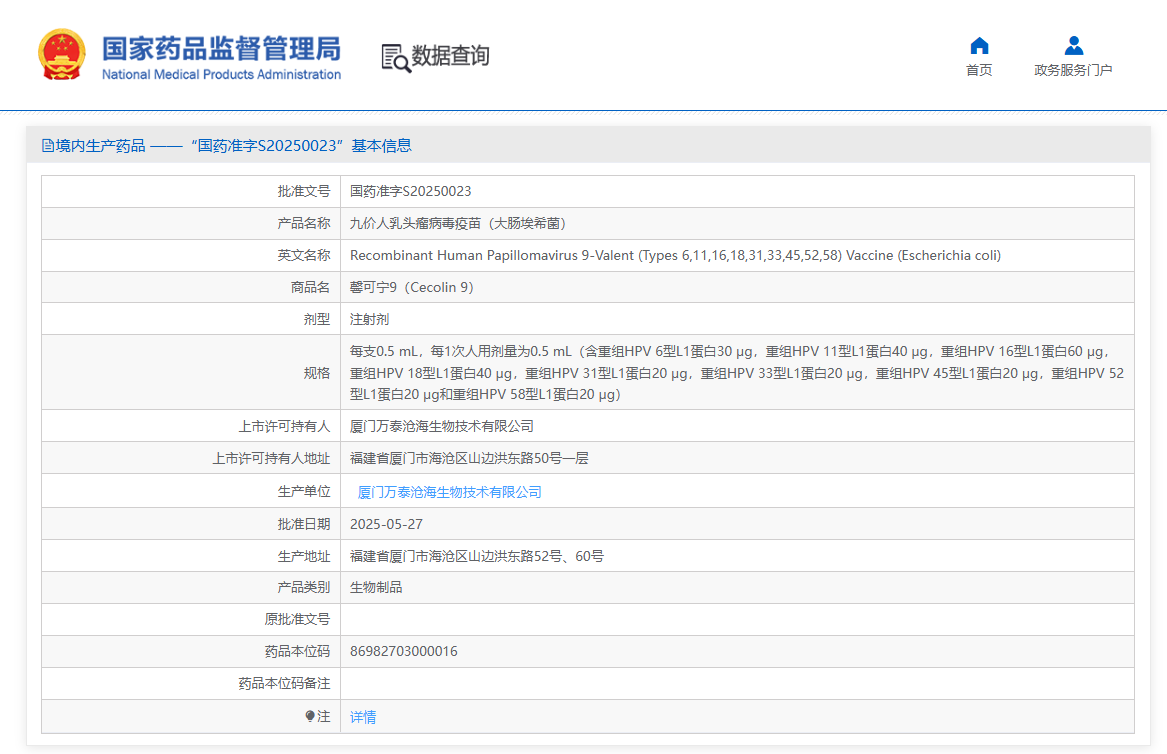Select trade name 馨可宁9 (Cecolin 9)
The height and width of the screenshot is (754, 1167).
(x=412, y=287)
